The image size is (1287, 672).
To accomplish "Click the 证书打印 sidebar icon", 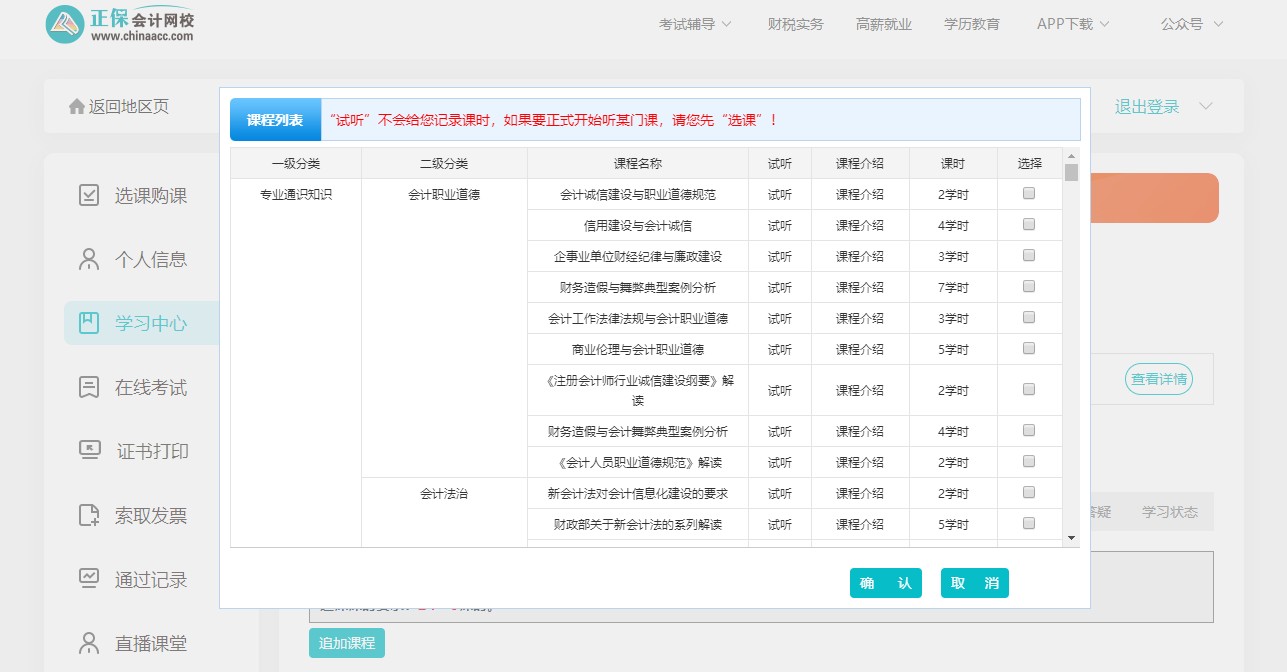I will click(x=90, y=451).
